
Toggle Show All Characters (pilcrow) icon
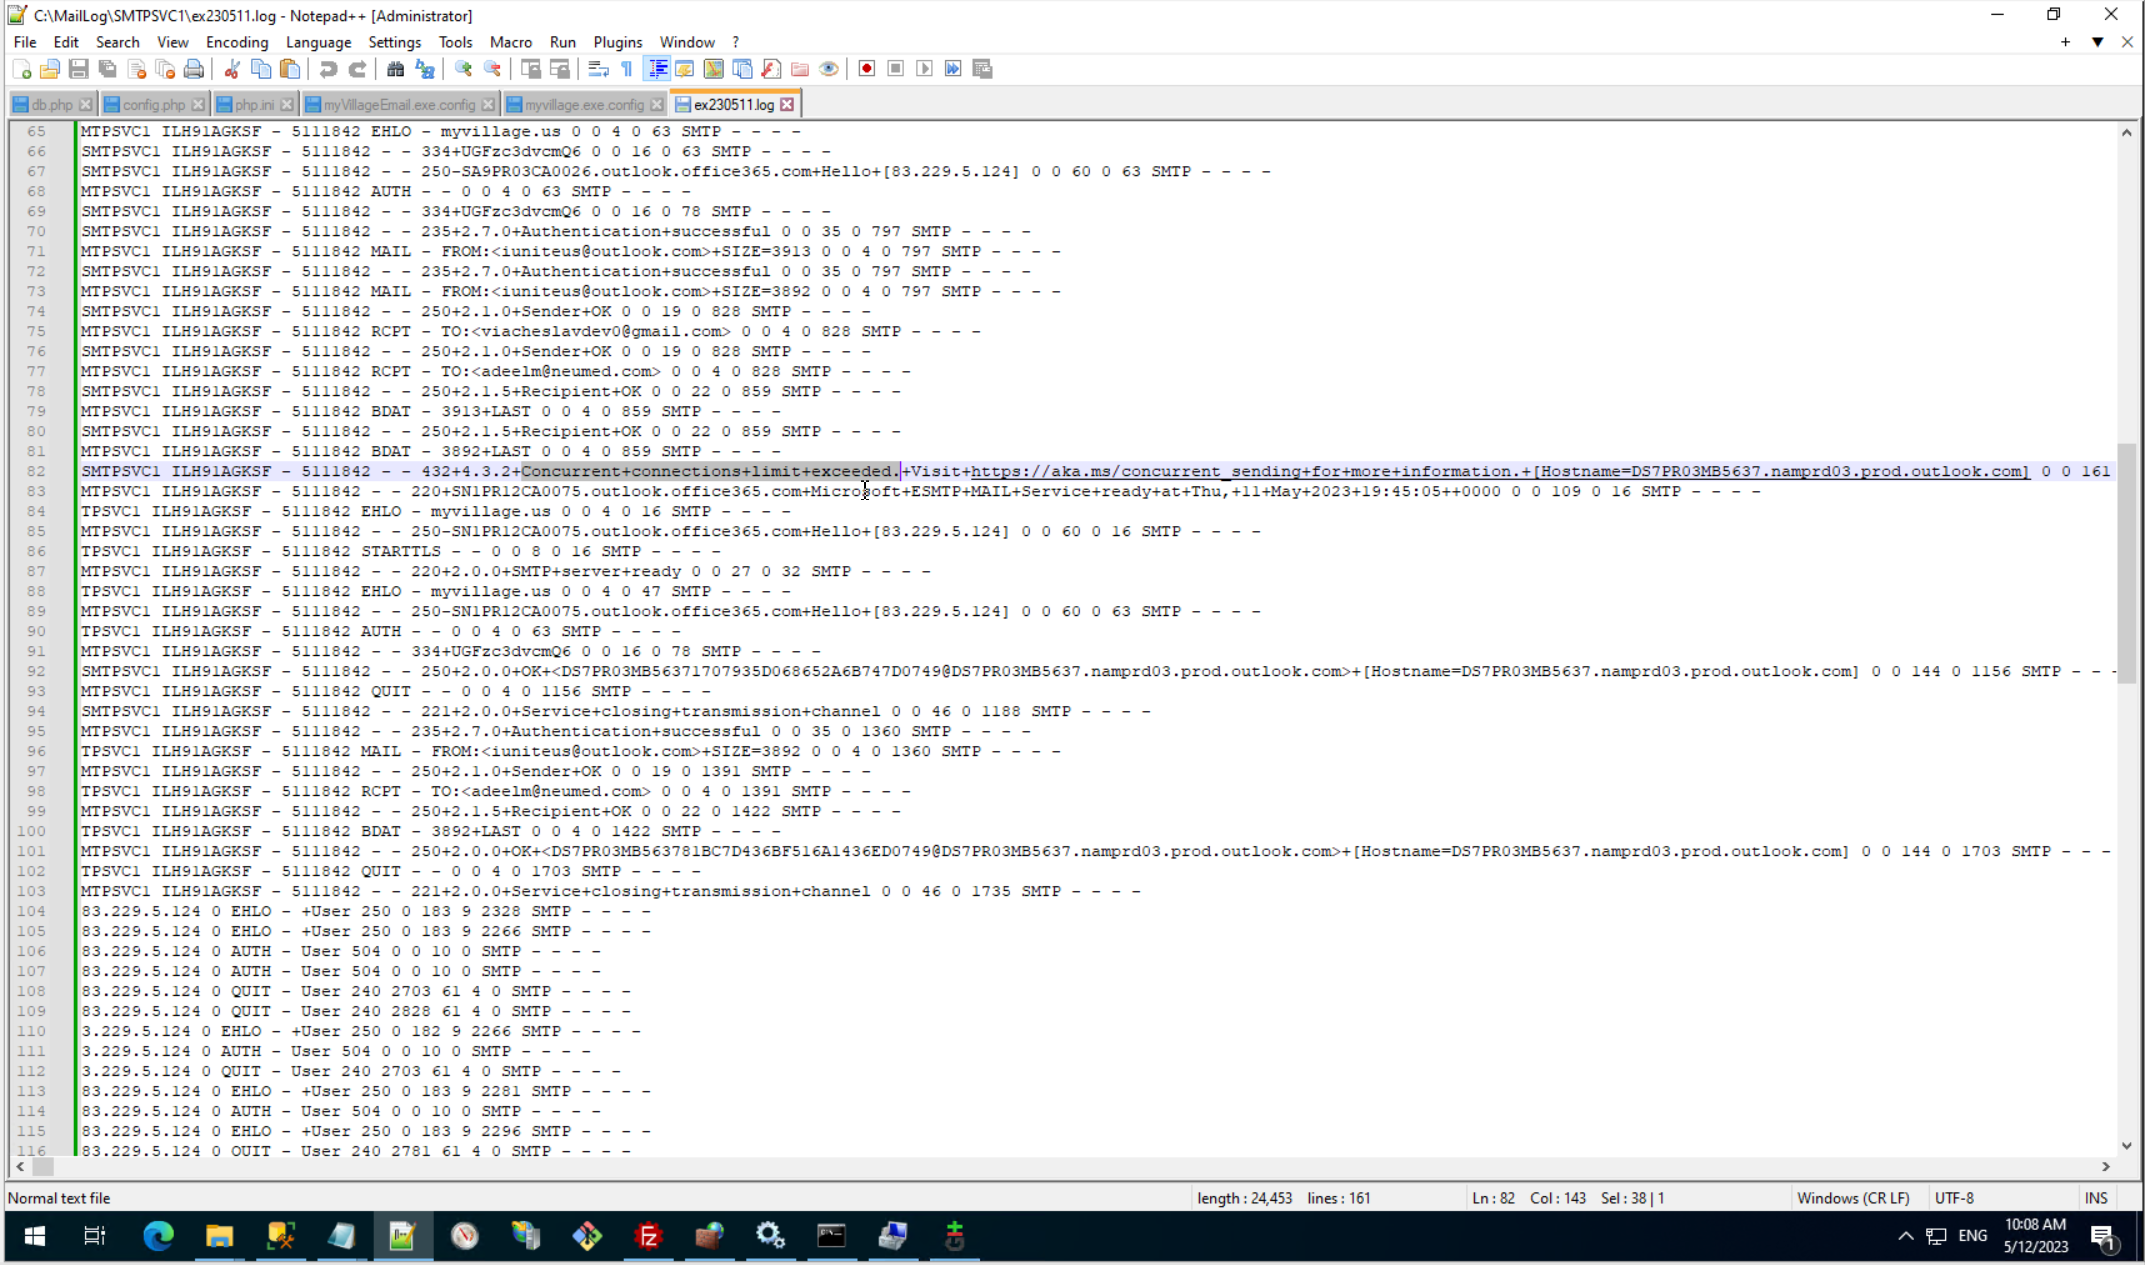[627, 69]
